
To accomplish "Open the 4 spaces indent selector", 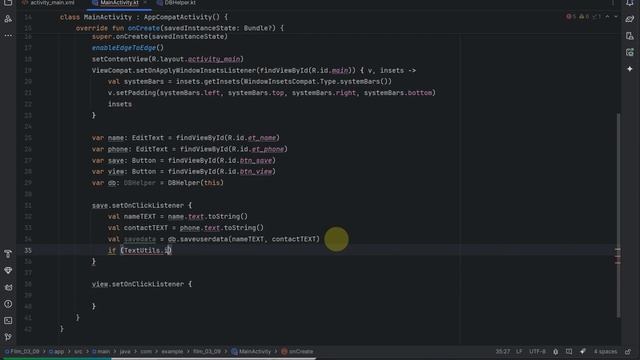I will click(x=605, y=351).
